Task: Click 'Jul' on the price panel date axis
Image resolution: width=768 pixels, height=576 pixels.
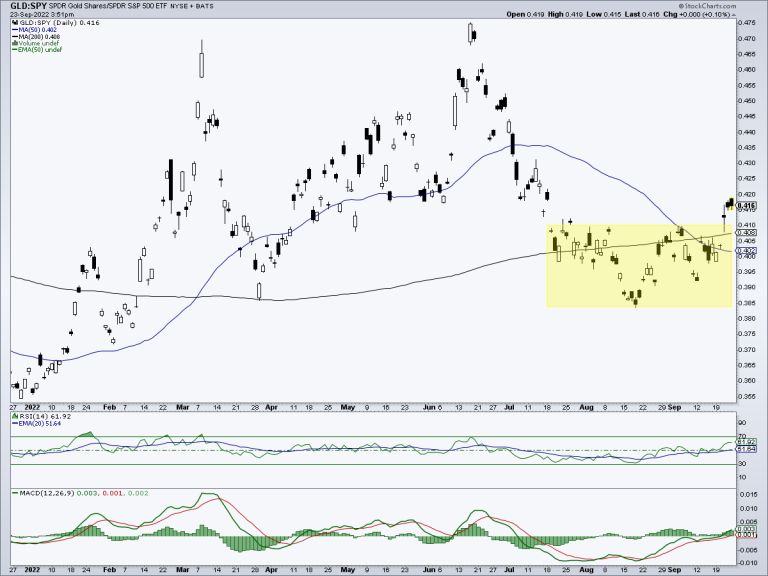Action: pyautogui.click(x=509, y=407)
